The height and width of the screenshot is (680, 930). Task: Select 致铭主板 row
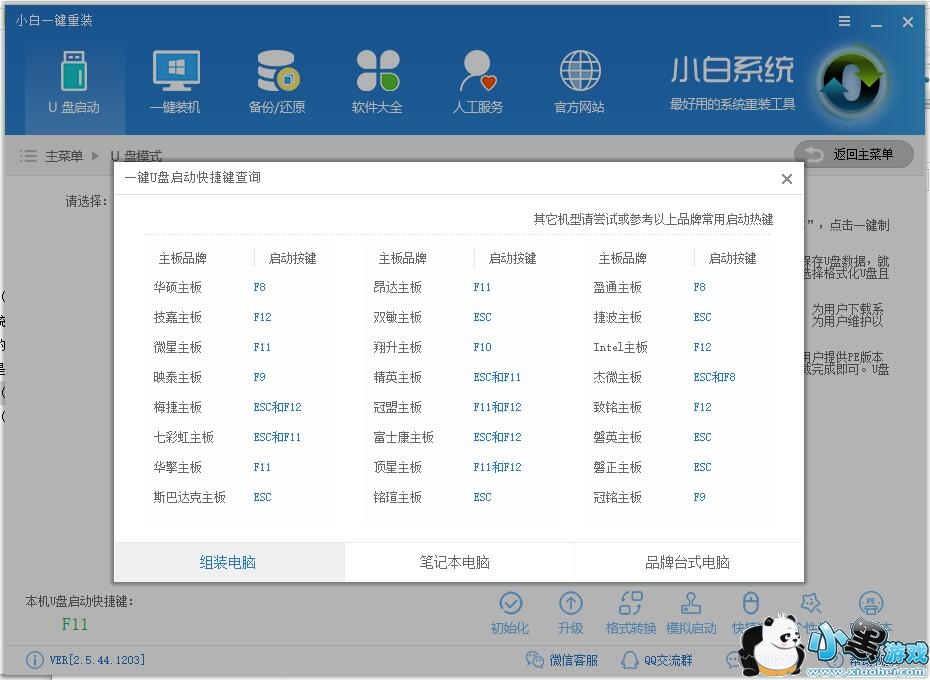(x=678, y=407)
